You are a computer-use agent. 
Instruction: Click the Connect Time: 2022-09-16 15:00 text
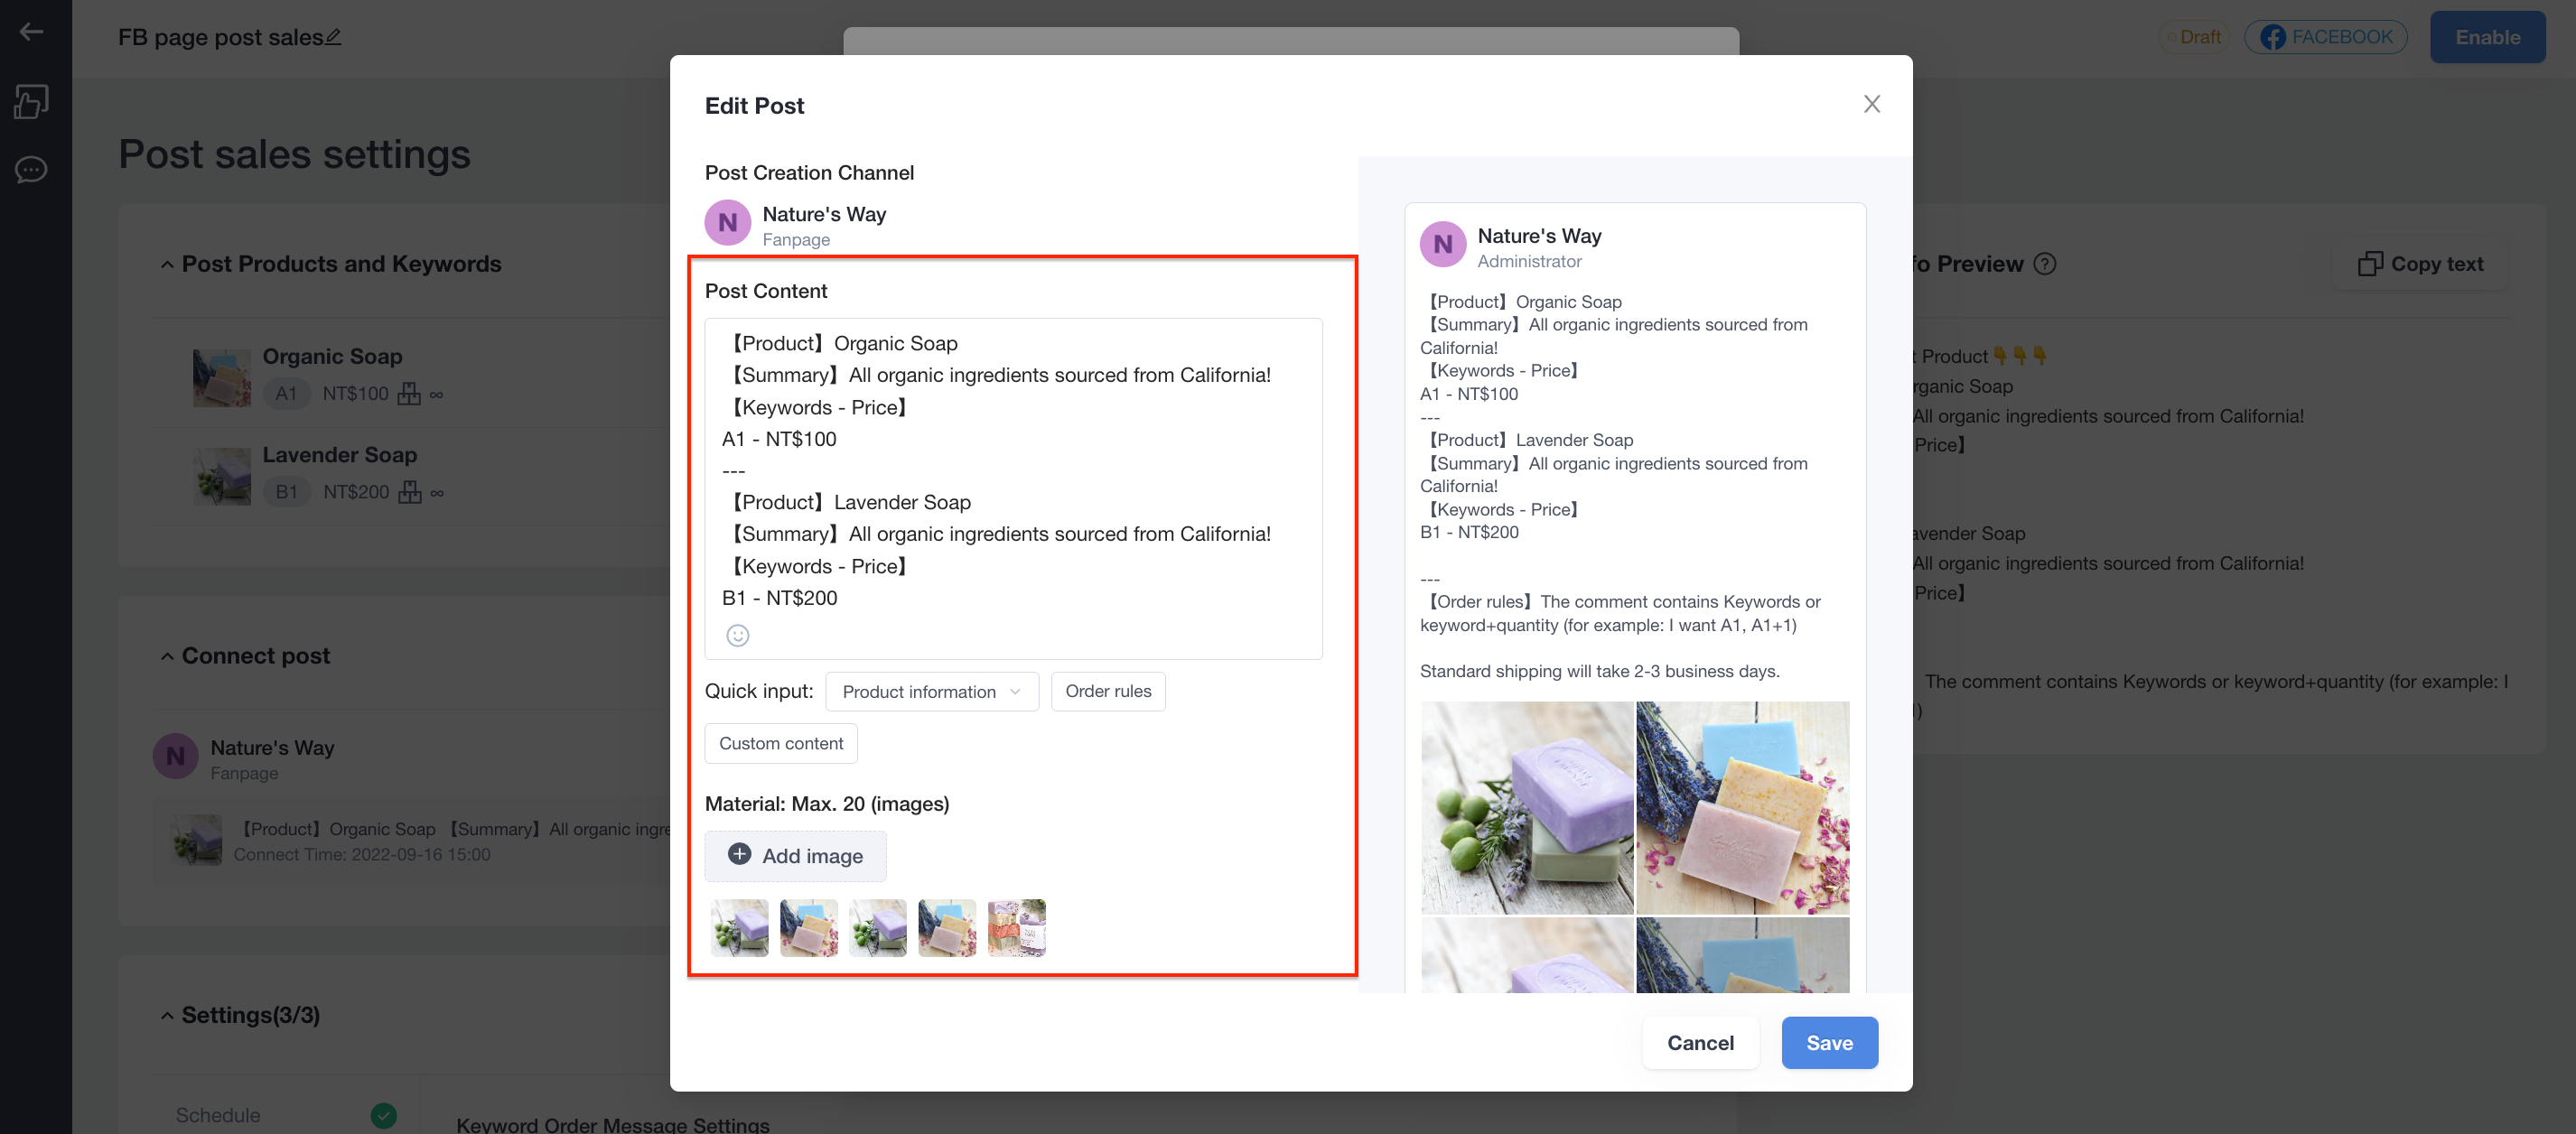coord(361,855)
